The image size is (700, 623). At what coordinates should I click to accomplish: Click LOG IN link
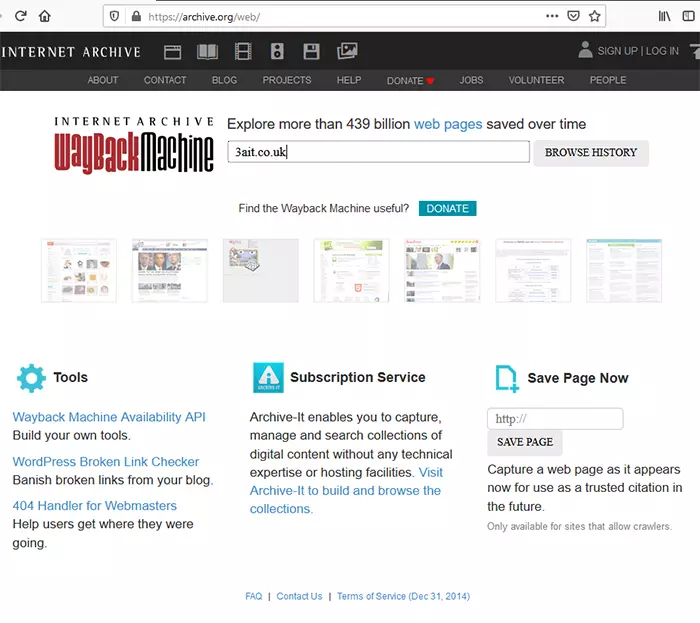tap(662, 51)
